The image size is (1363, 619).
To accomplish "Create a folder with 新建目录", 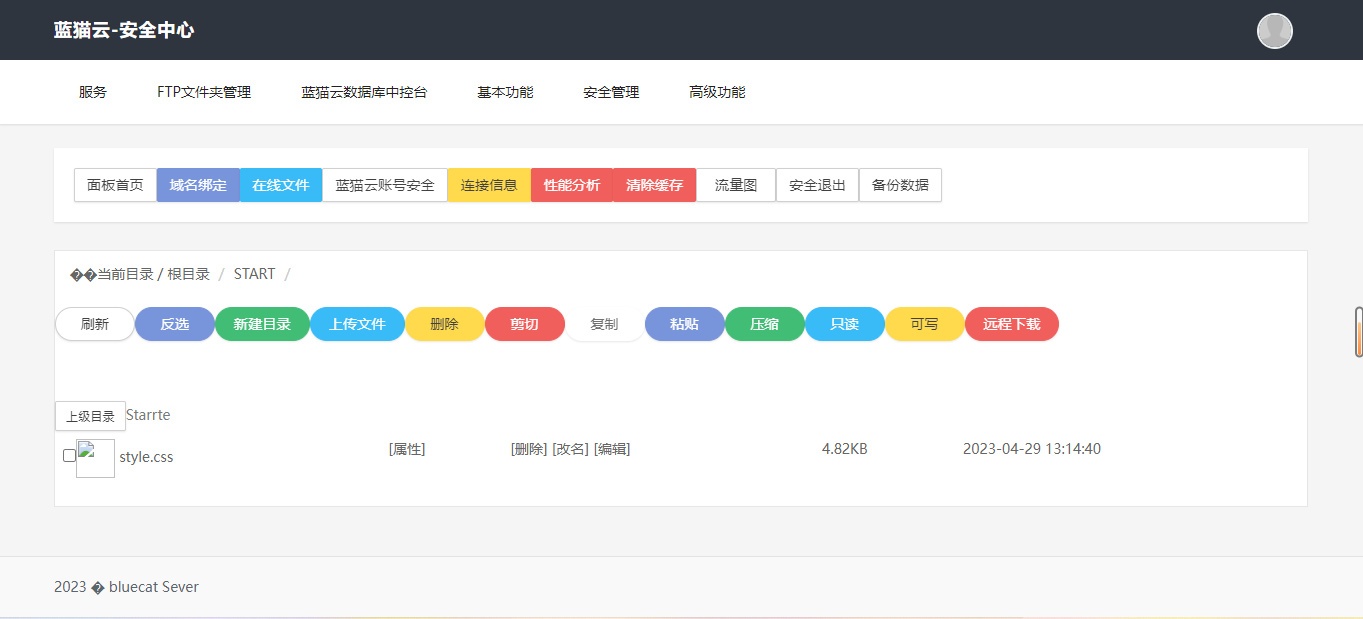I will [262, 324].
